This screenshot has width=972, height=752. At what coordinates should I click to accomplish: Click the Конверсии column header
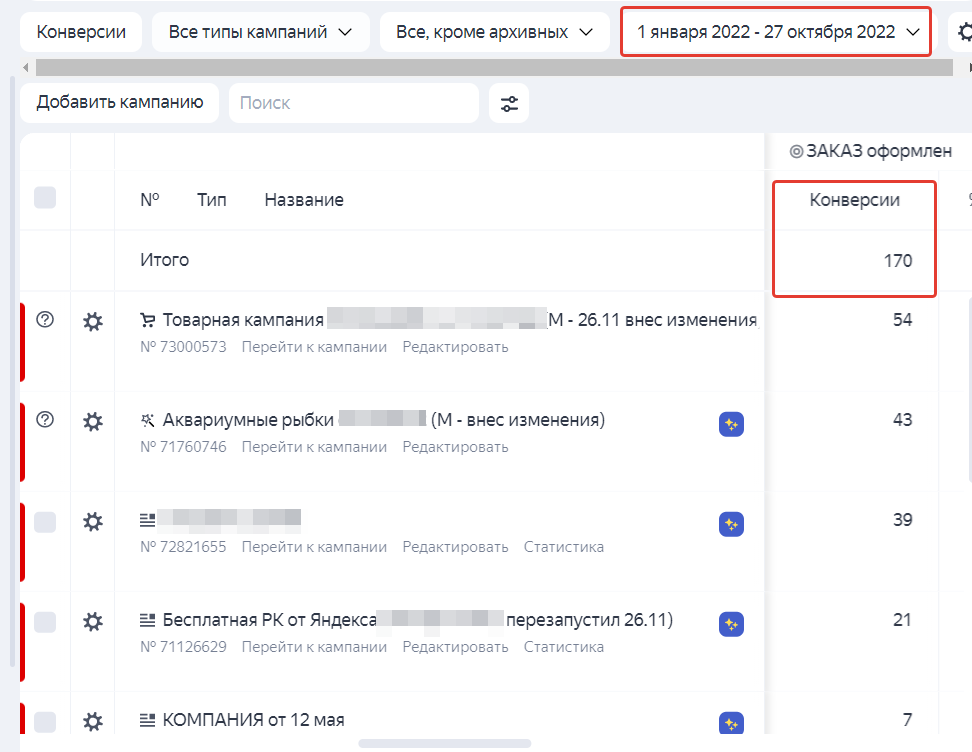click(x=854, y=200)
